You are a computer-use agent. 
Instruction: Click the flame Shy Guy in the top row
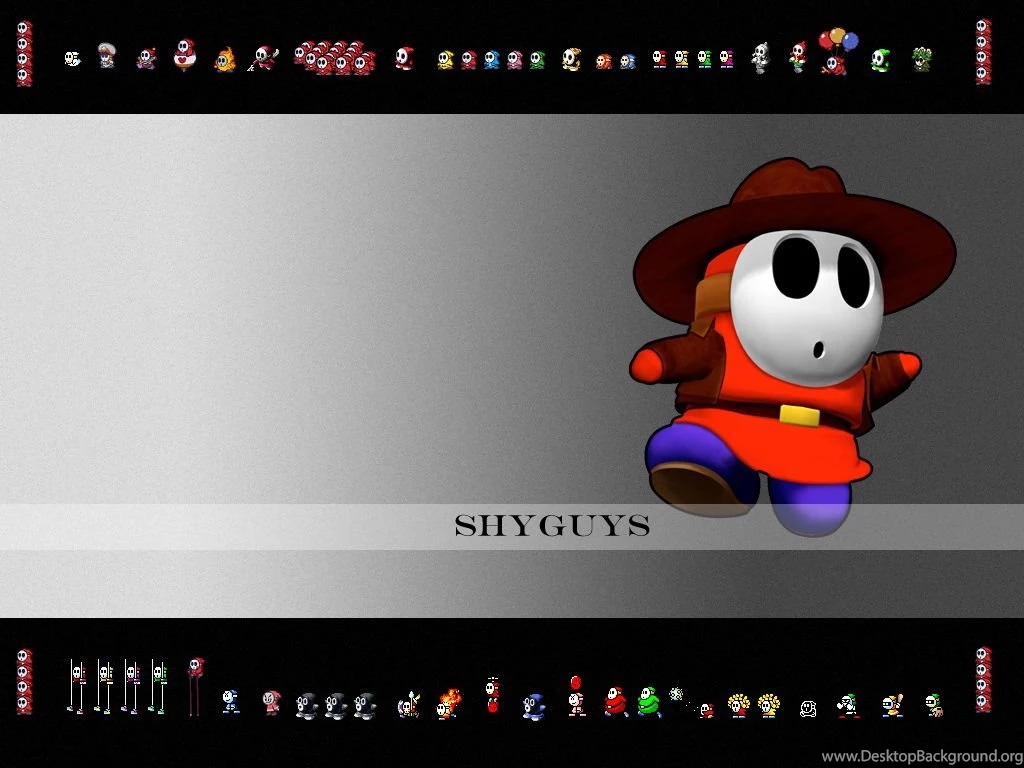click(x=225, y=59)
